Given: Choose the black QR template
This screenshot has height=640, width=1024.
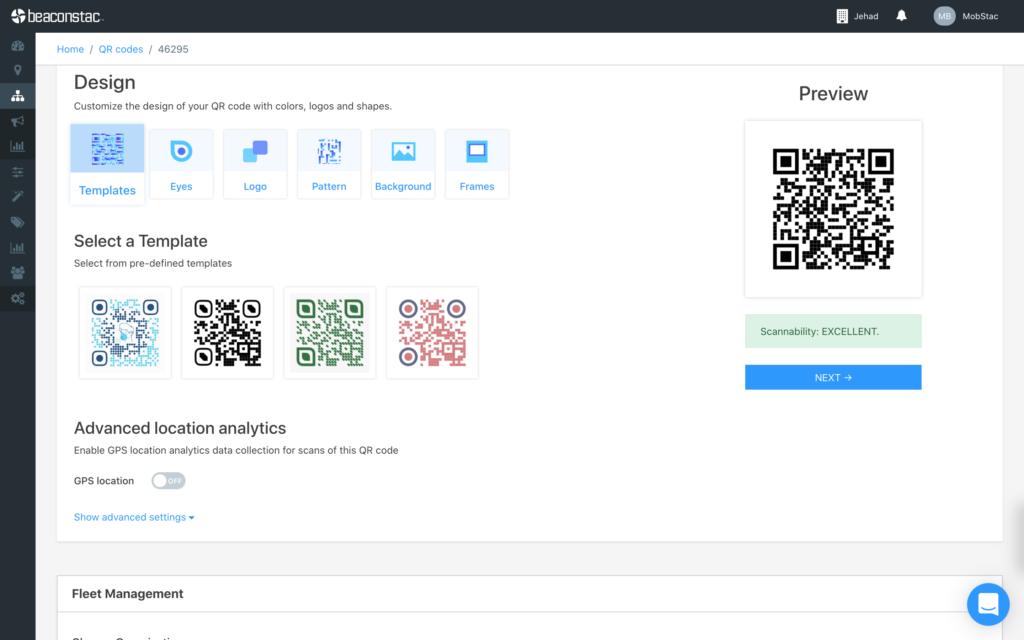Looking at the screenshot, I should click(x=227, y=332).
